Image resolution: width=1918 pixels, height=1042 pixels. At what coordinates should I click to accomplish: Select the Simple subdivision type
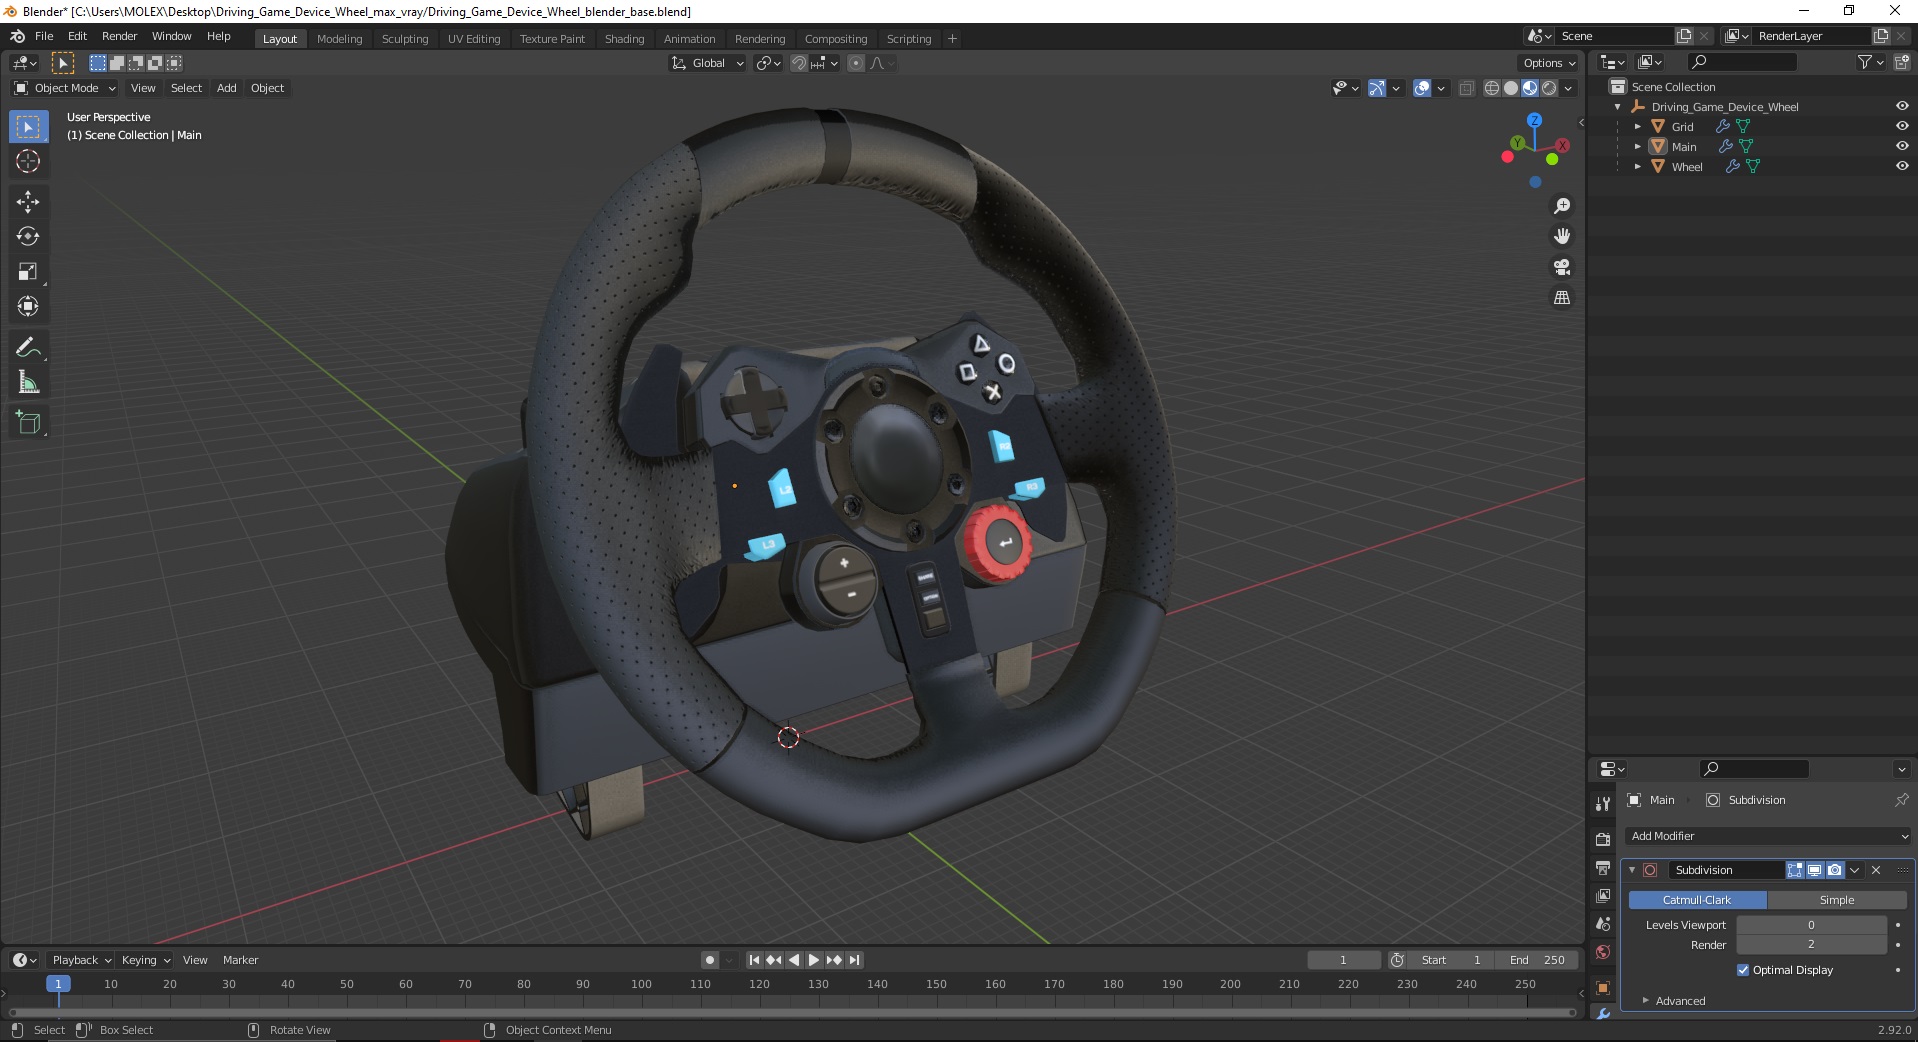click(x=1837, y=900)
